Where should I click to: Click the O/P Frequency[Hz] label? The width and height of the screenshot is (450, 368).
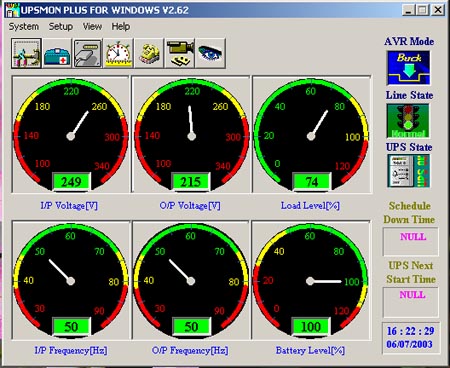click(x=190, y=350)
